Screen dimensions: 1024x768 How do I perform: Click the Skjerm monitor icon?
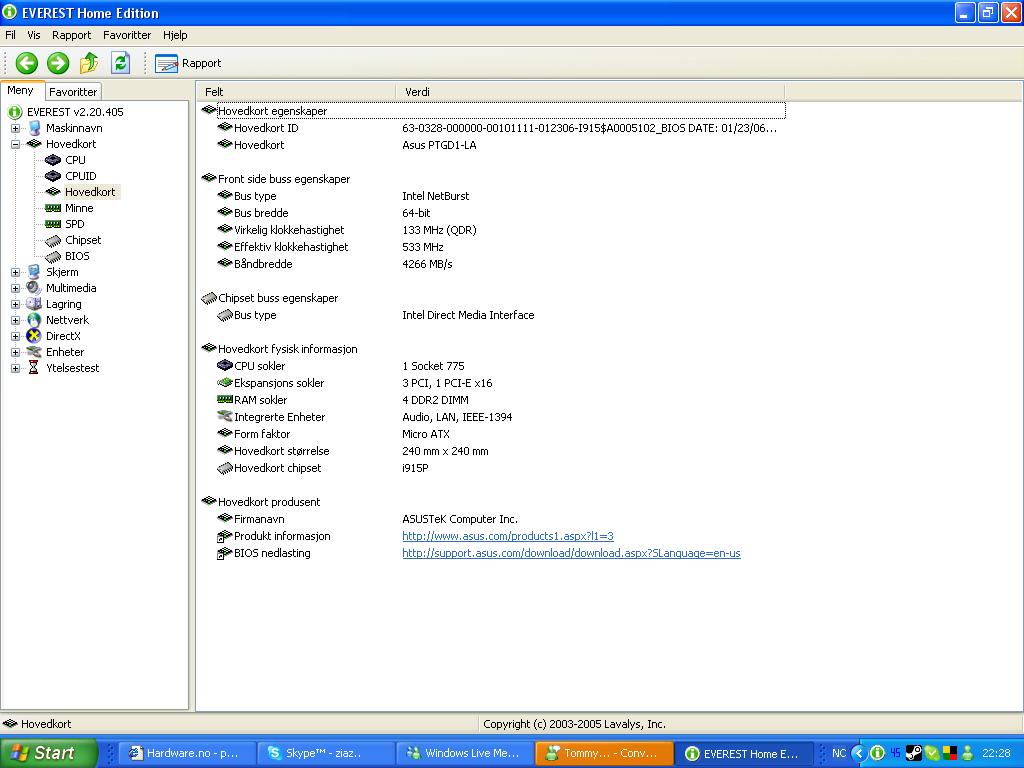(x=34, y=272)
